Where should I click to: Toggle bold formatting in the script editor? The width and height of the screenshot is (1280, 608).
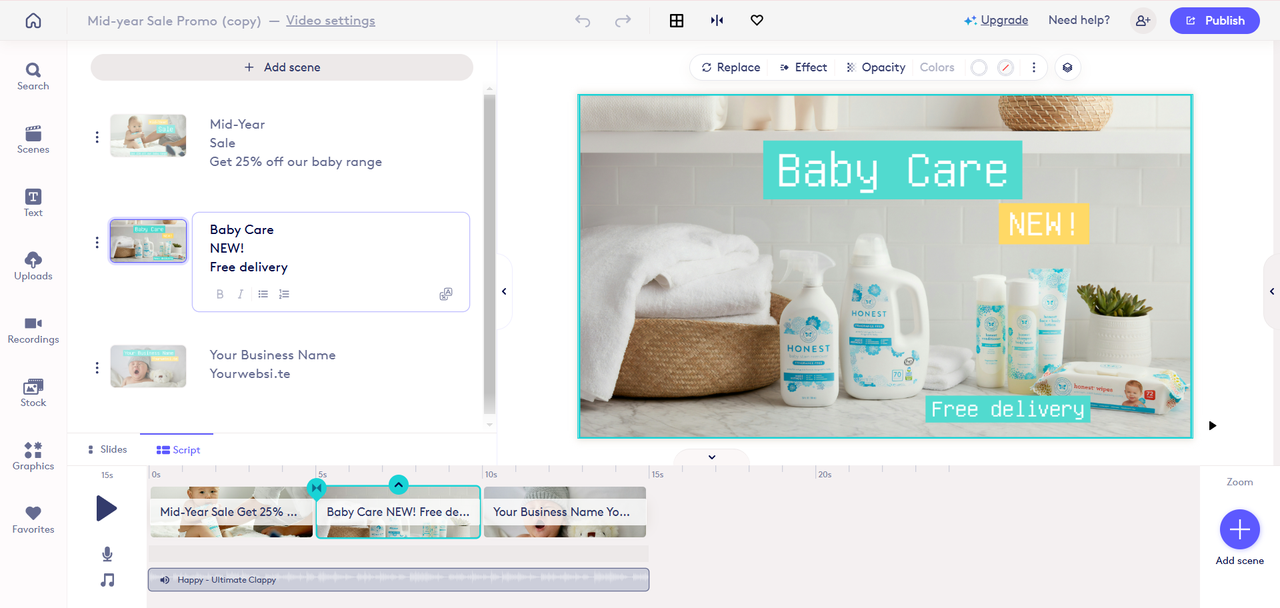220,294
